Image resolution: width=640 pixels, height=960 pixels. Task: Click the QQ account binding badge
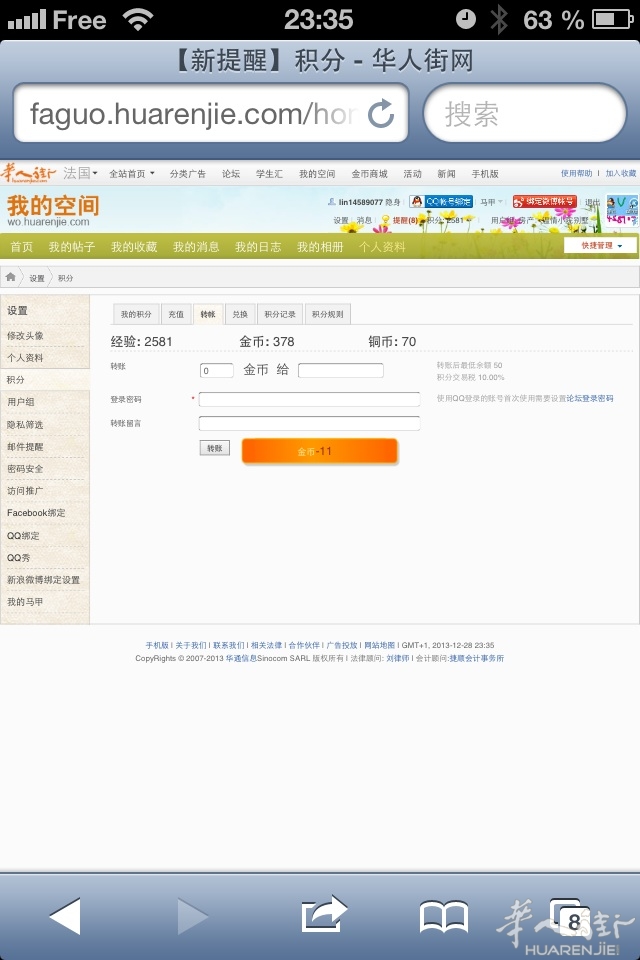pos(441,202)
